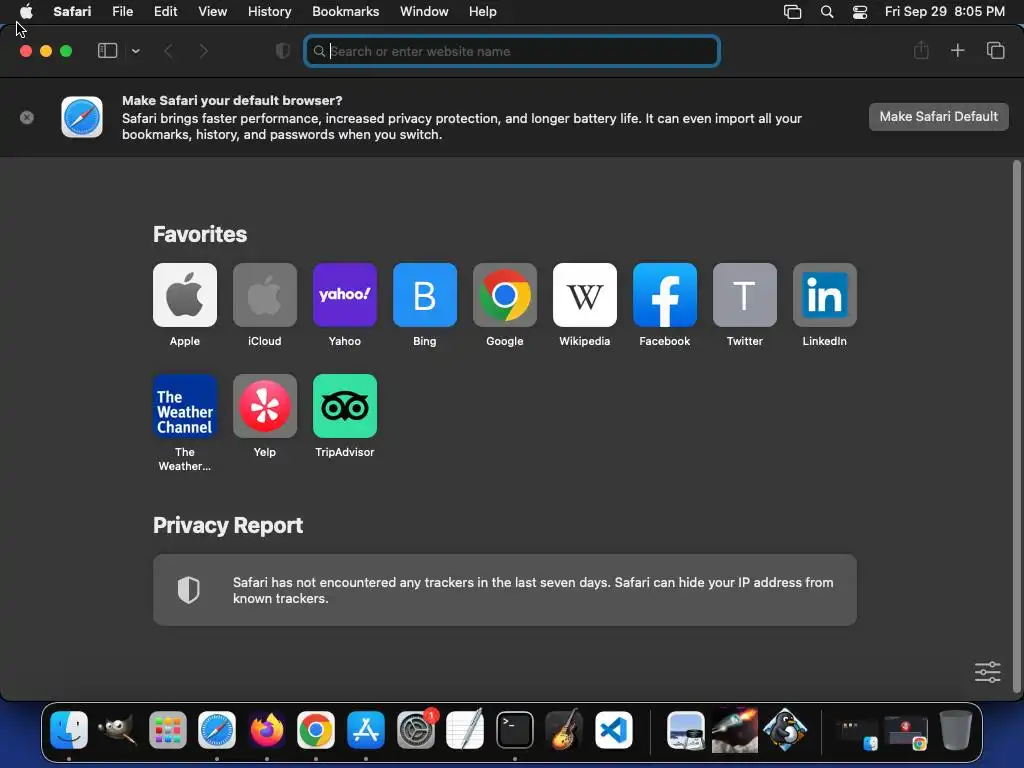This screenshot has width=1024, height=768.
Task: Open the Apple menu
Action: [x=26, y=12]
